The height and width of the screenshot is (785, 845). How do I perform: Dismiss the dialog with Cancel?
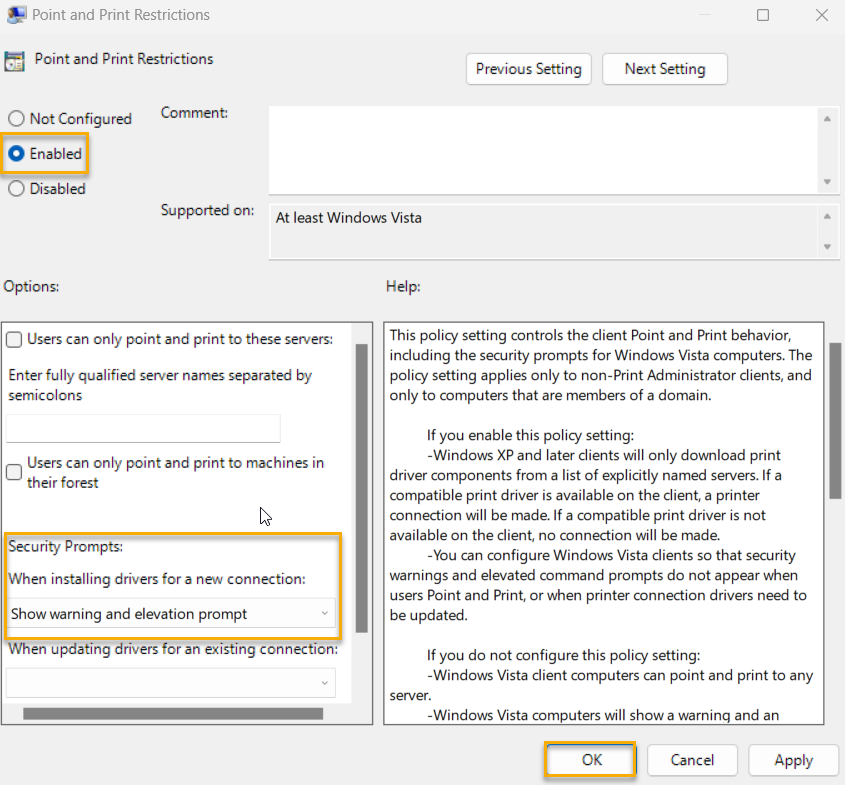click(692, 760)
